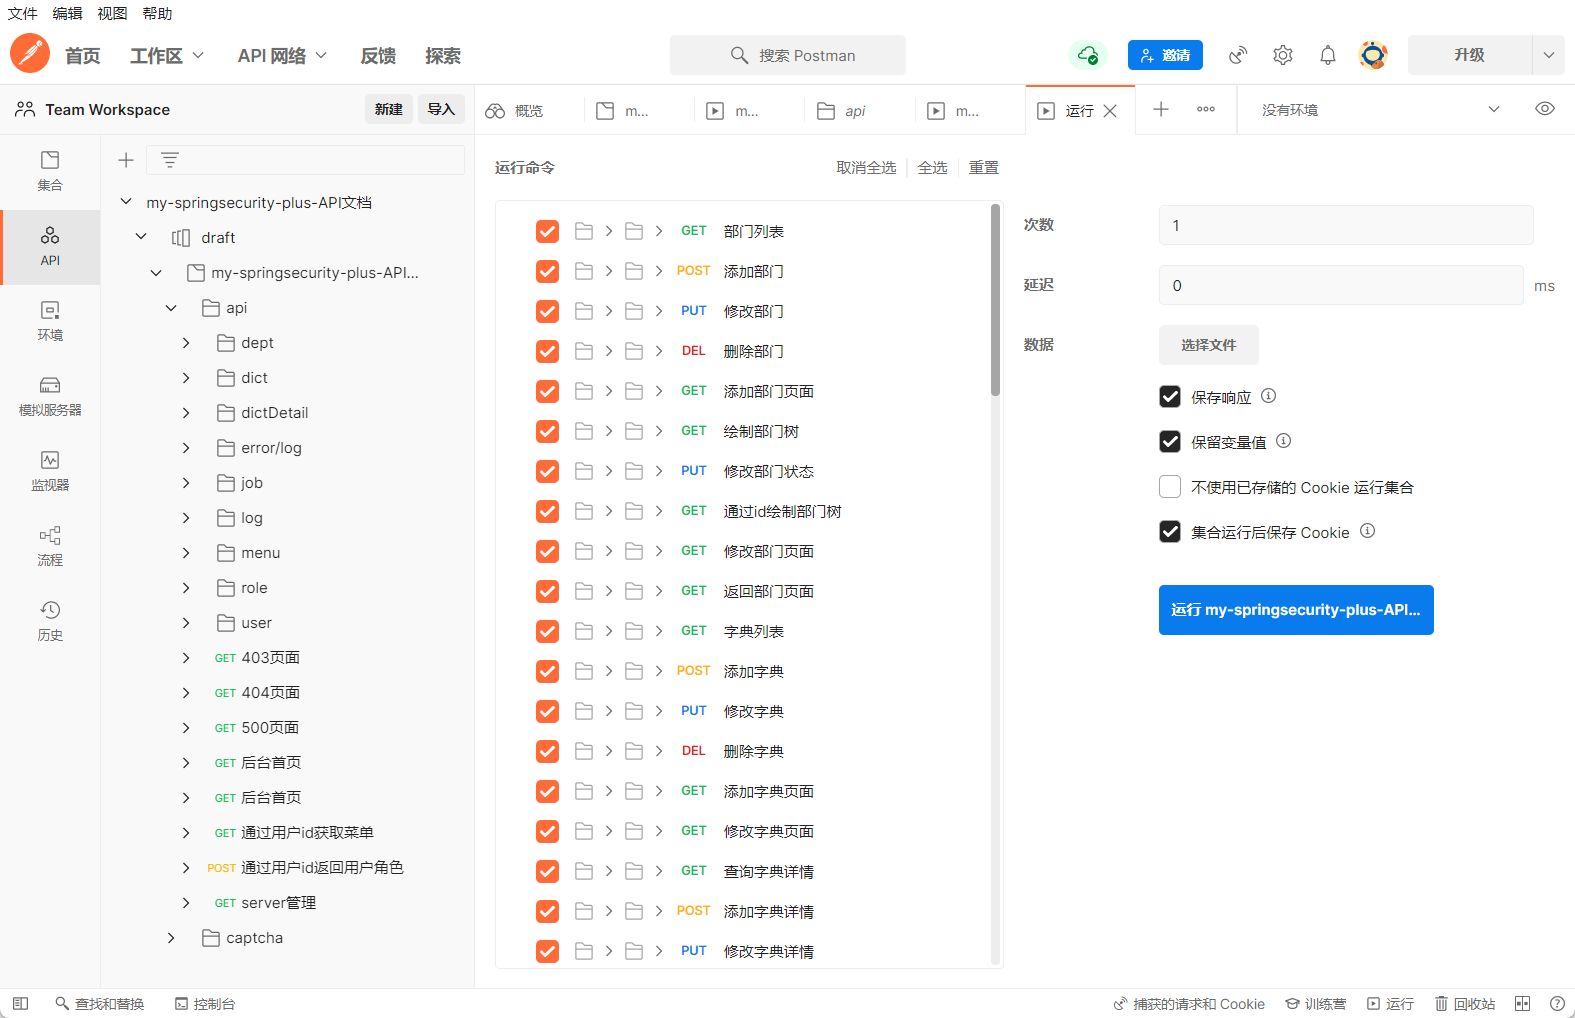
Task: Uncheck the 部门列表 request checkbox
Action: click(548, 231)
